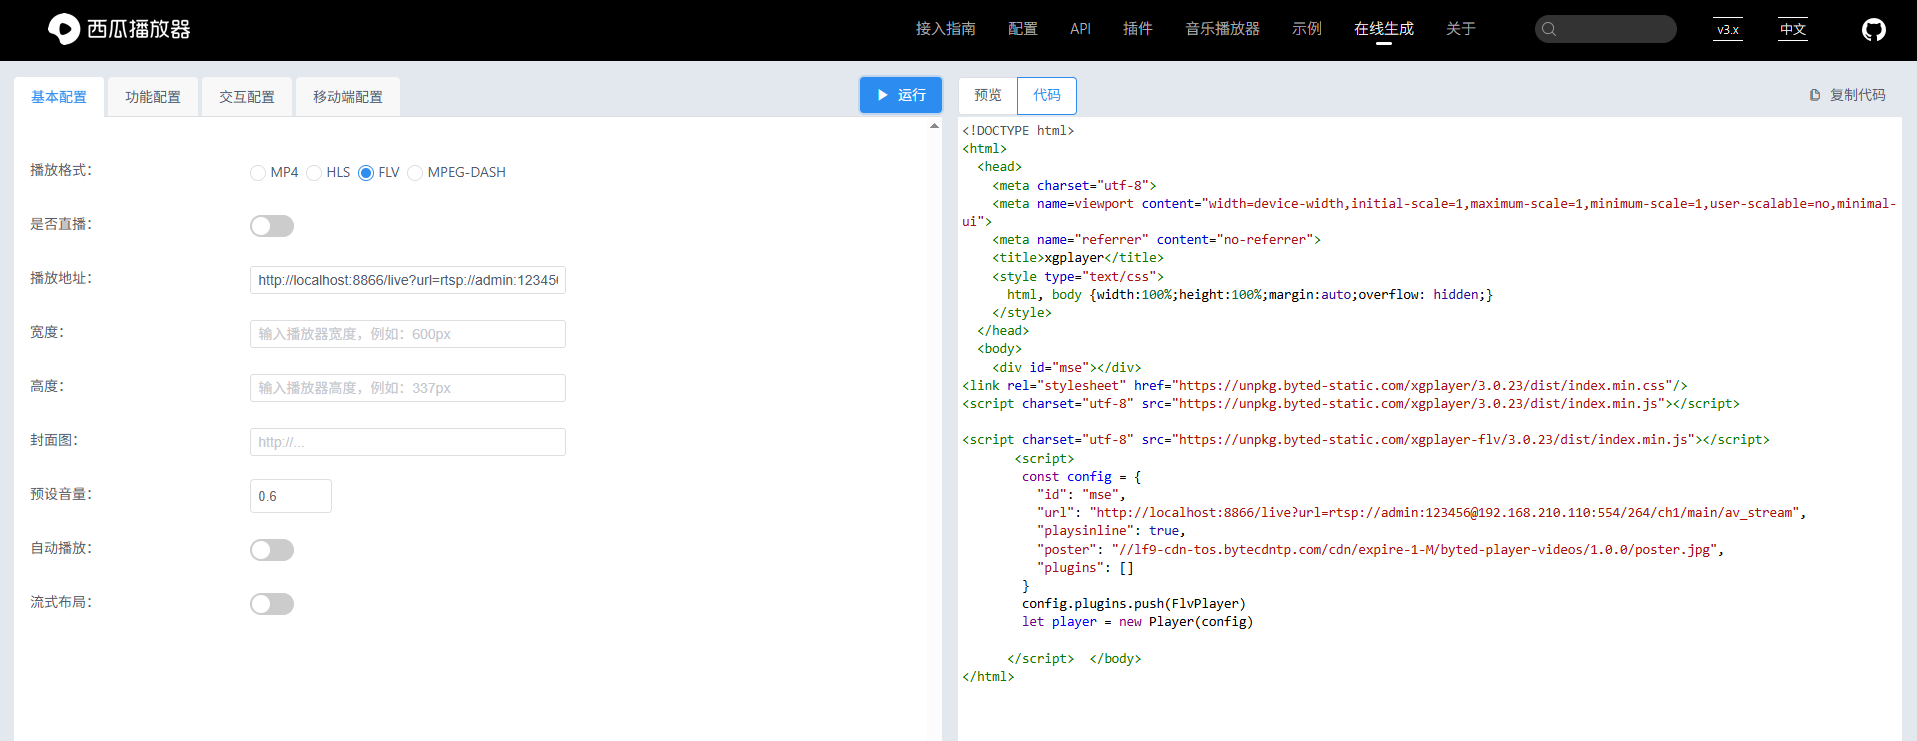Viewport: 1917px width, 741px height.
Task: Click the search magnifier icon
Action: pyautogui.click(x=1549, y=29)
